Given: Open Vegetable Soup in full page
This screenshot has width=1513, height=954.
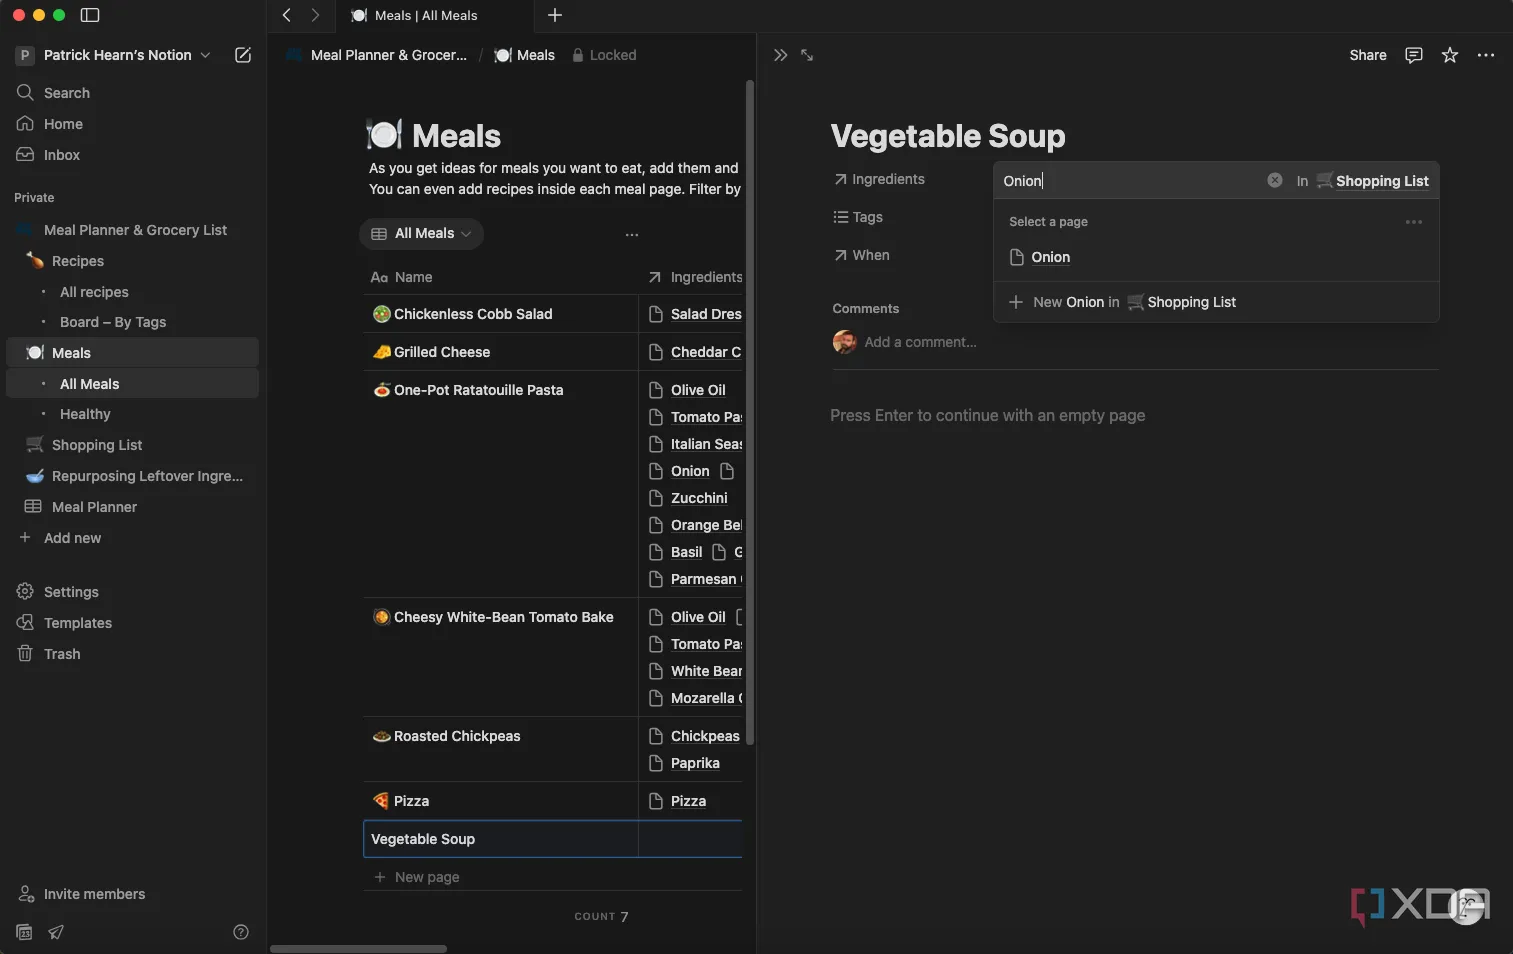Looking at the screenshot, I should 807,55.
